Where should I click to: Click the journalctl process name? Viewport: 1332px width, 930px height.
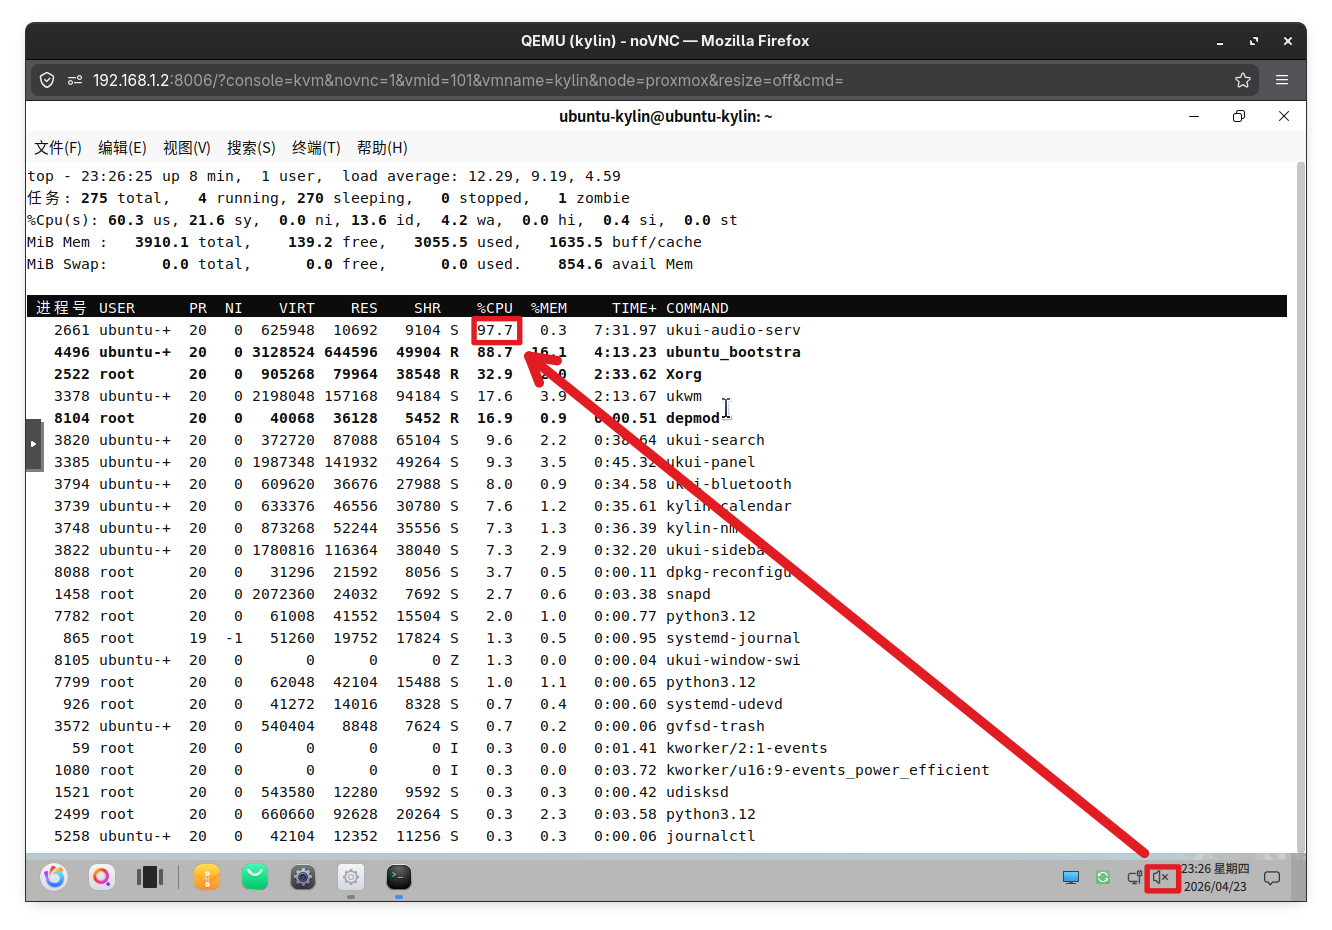coord(711,836)
